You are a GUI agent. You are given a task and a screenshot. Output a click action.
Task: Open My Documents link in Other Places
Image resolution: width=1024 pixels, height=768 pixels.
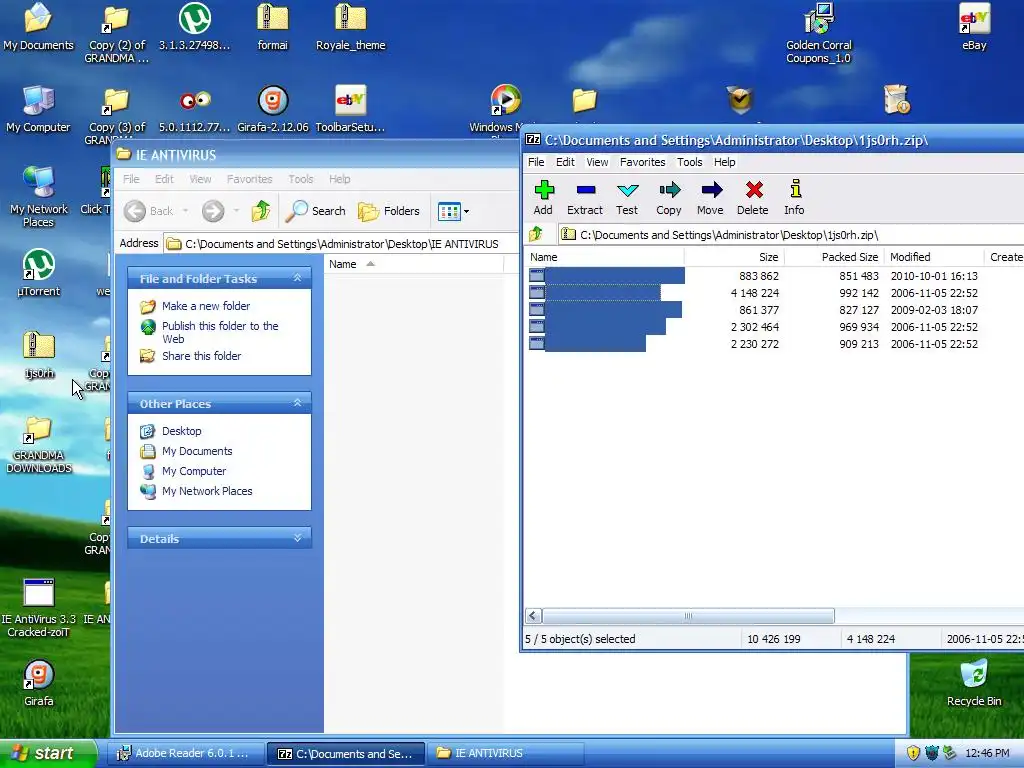197,451
